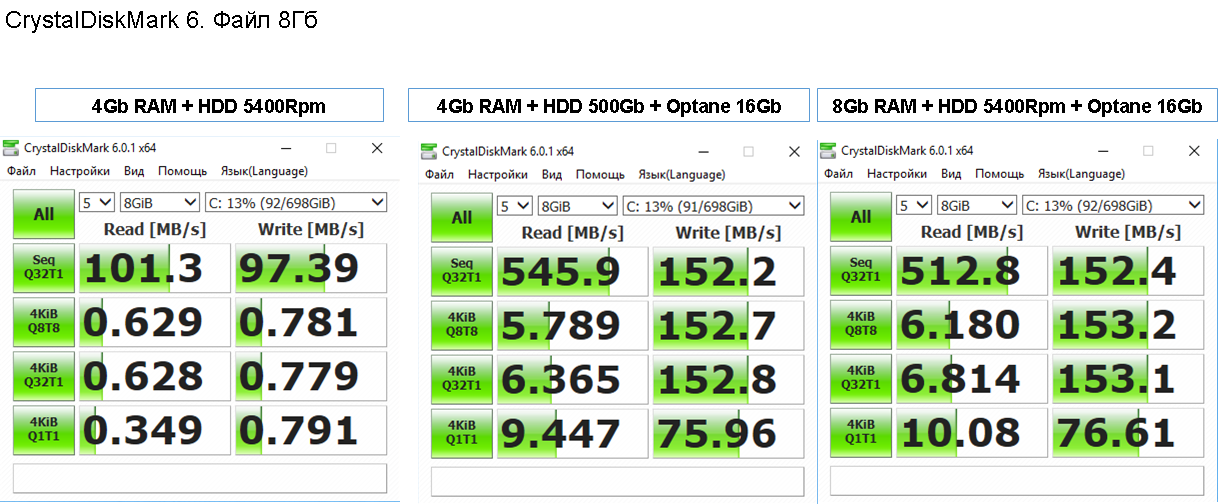Click comment text field in right window
The height and width of the screenshot is (504, 1218).
pyautogui.click(x=1017, y=479)
